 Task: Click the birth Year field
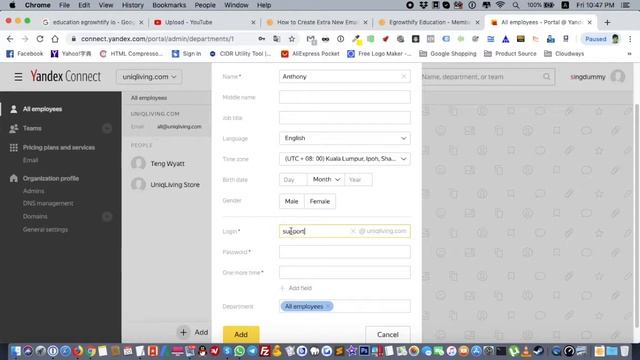pyautogui.click(x=358, y=180)
